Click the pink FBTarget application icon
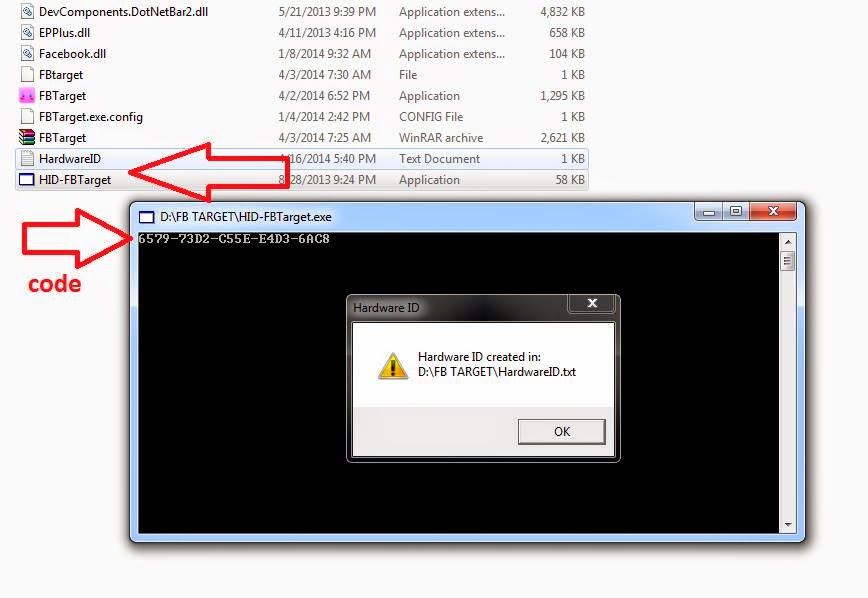 pyautogui.click(x=27, y=96)
